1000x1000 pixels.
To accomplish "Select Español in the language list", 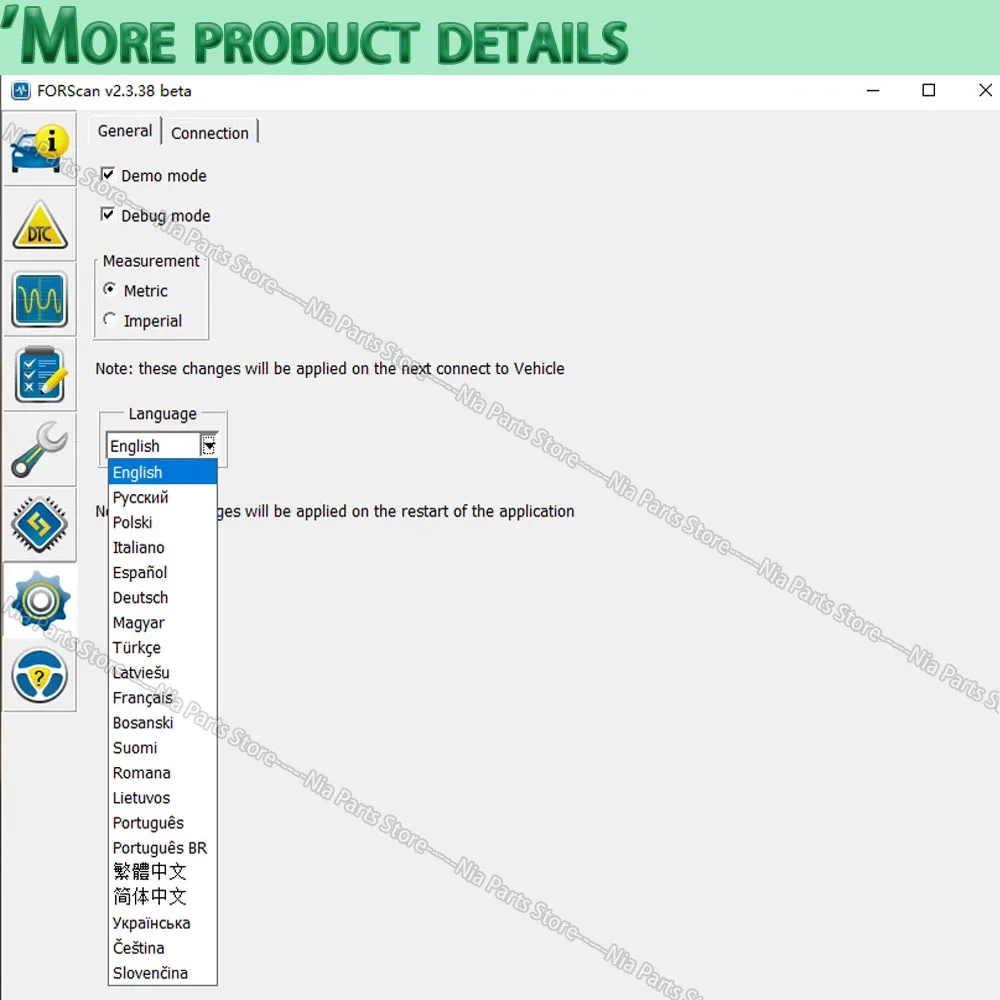I will tap(163, 572).
